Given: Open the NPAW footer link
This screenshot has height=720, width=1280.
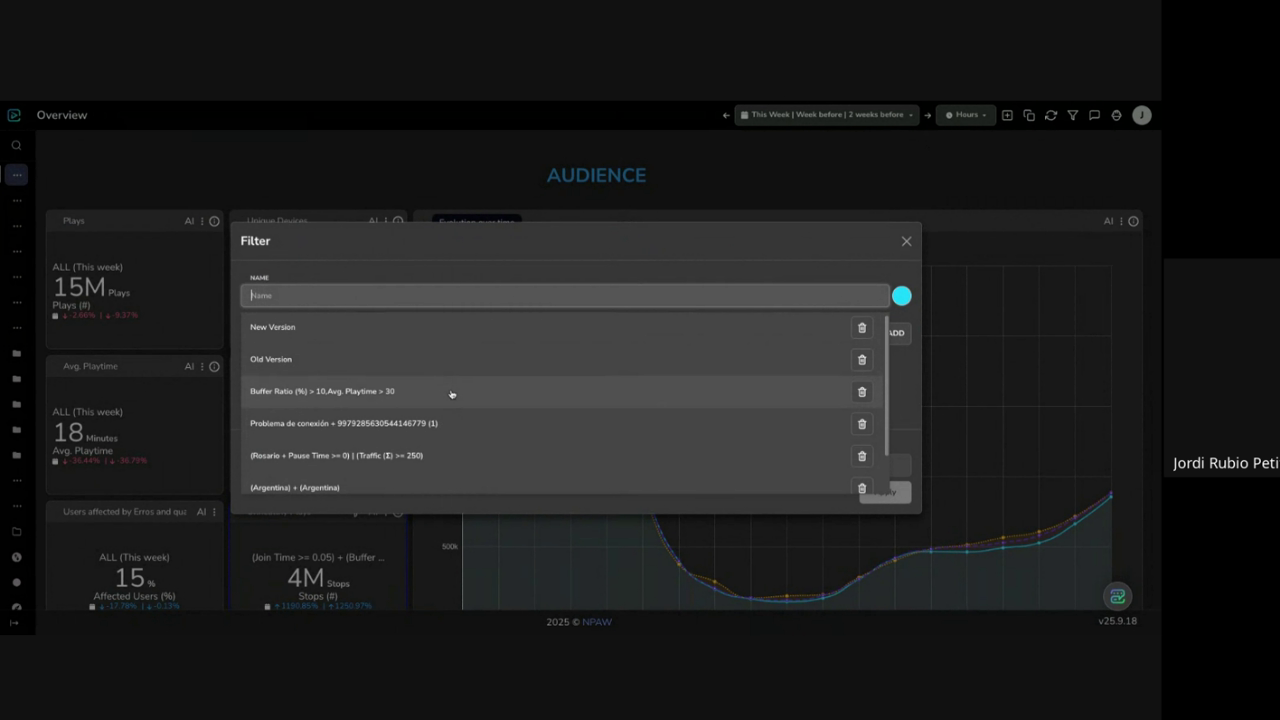Looking at the screenshot, I should 597,622.
